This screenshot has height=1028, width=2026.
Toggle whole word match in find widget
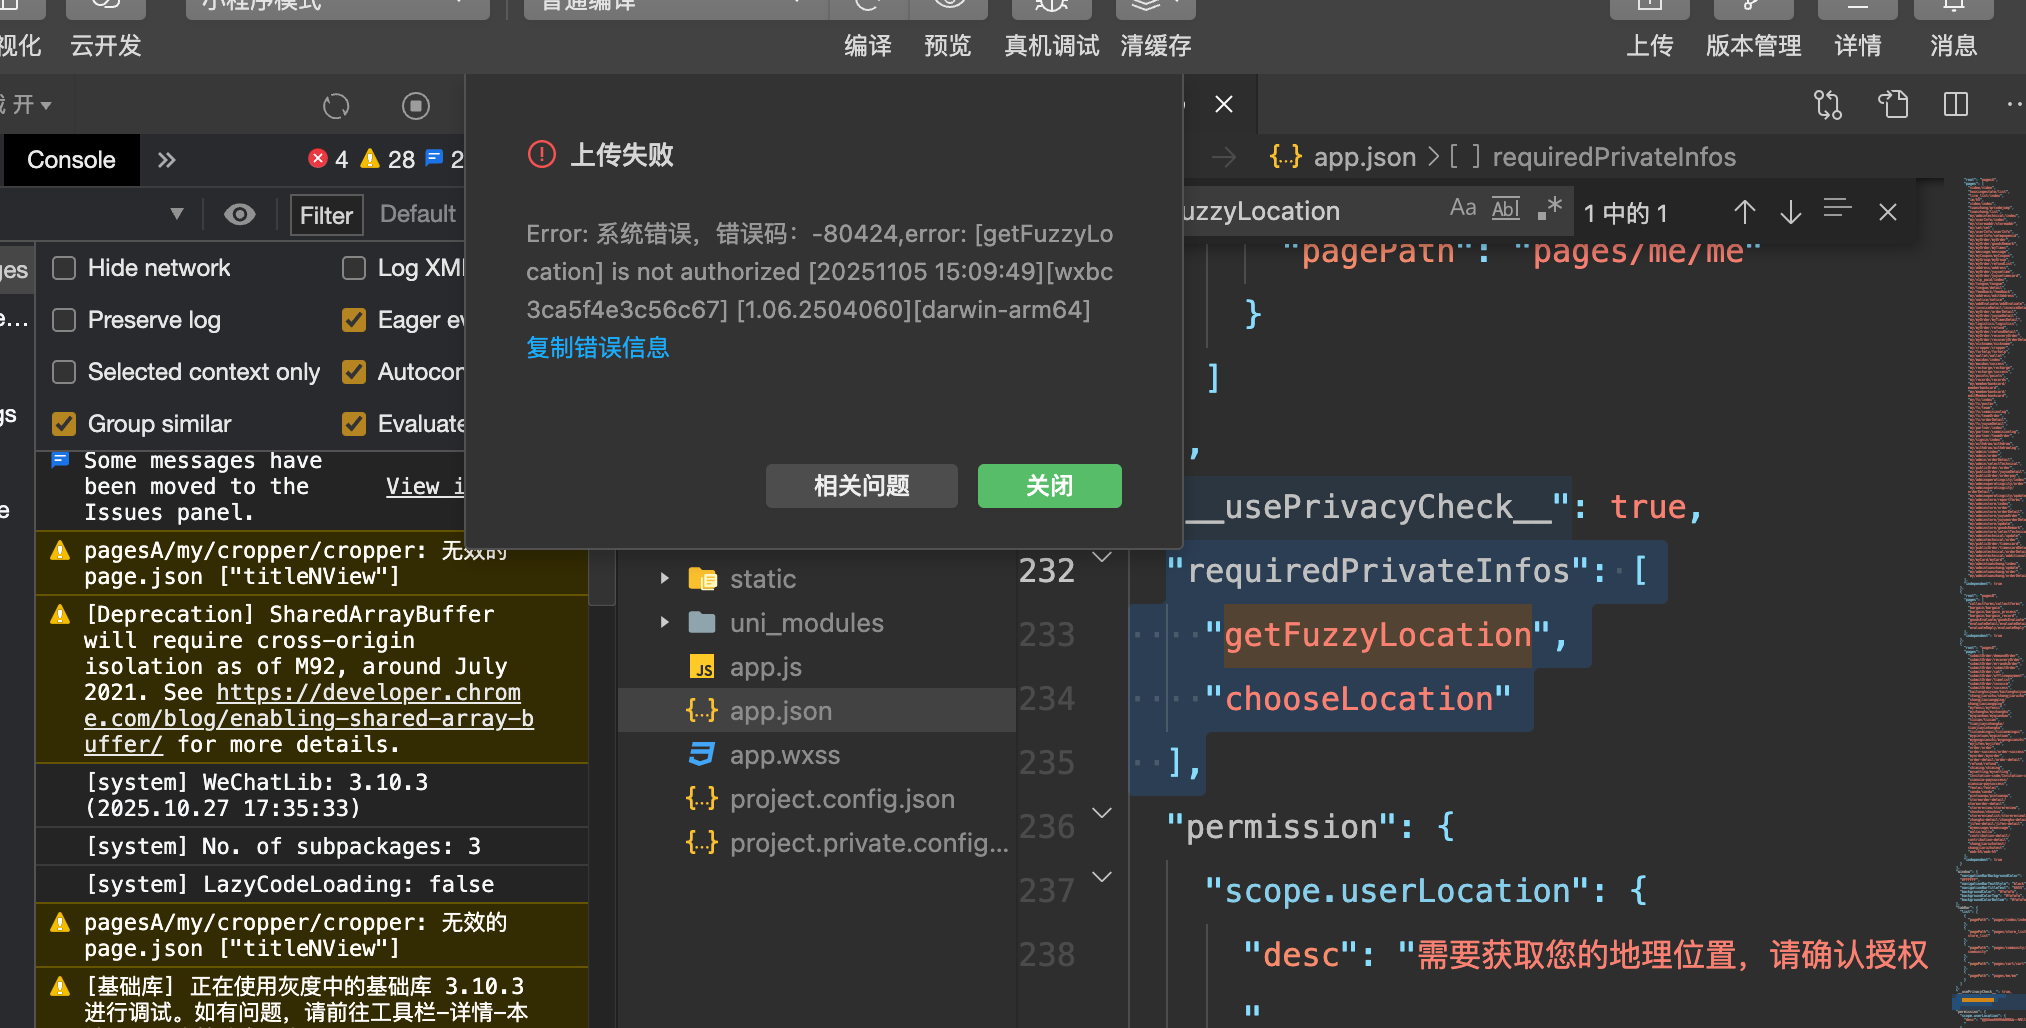click(x=1506, y=208)
